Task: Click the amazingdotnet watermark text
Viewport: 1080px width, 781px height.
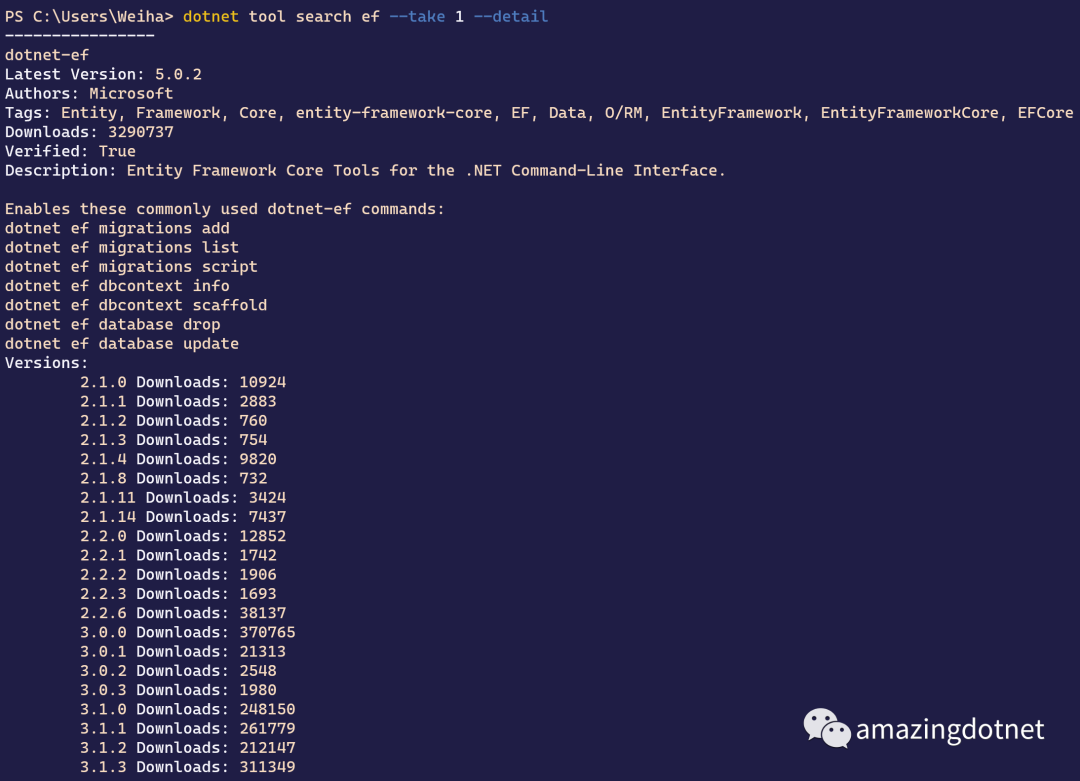Action: (x=950, y=730)
